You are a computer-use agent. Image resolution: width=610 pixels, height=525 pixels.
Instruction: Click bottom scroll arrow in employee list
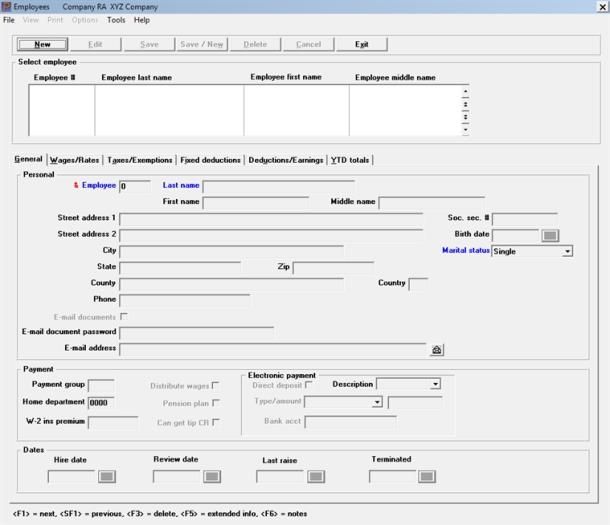pos(465,129)
